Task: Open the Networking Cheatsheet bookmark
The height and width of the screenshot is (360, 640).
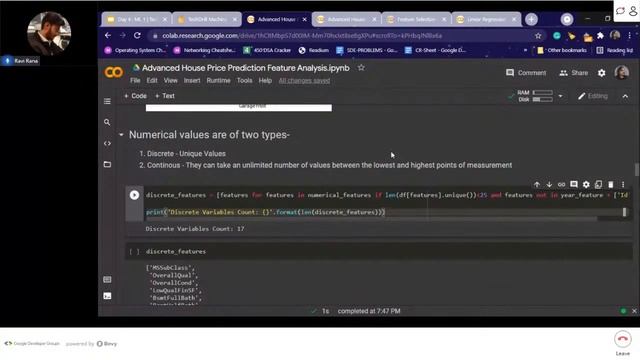Action: coord(204,50)
